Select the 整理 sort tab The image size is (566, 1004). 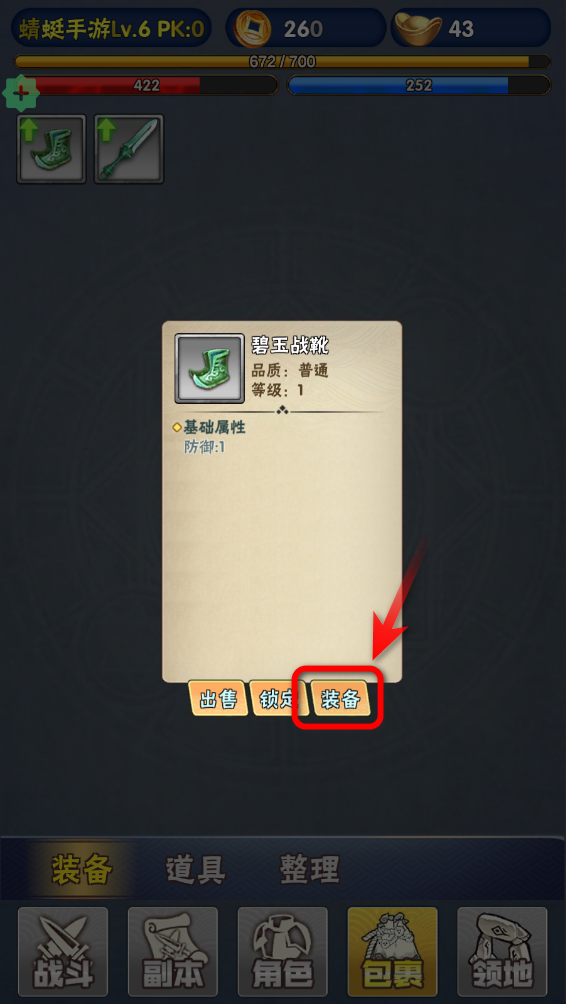click(x=310, y=870)
